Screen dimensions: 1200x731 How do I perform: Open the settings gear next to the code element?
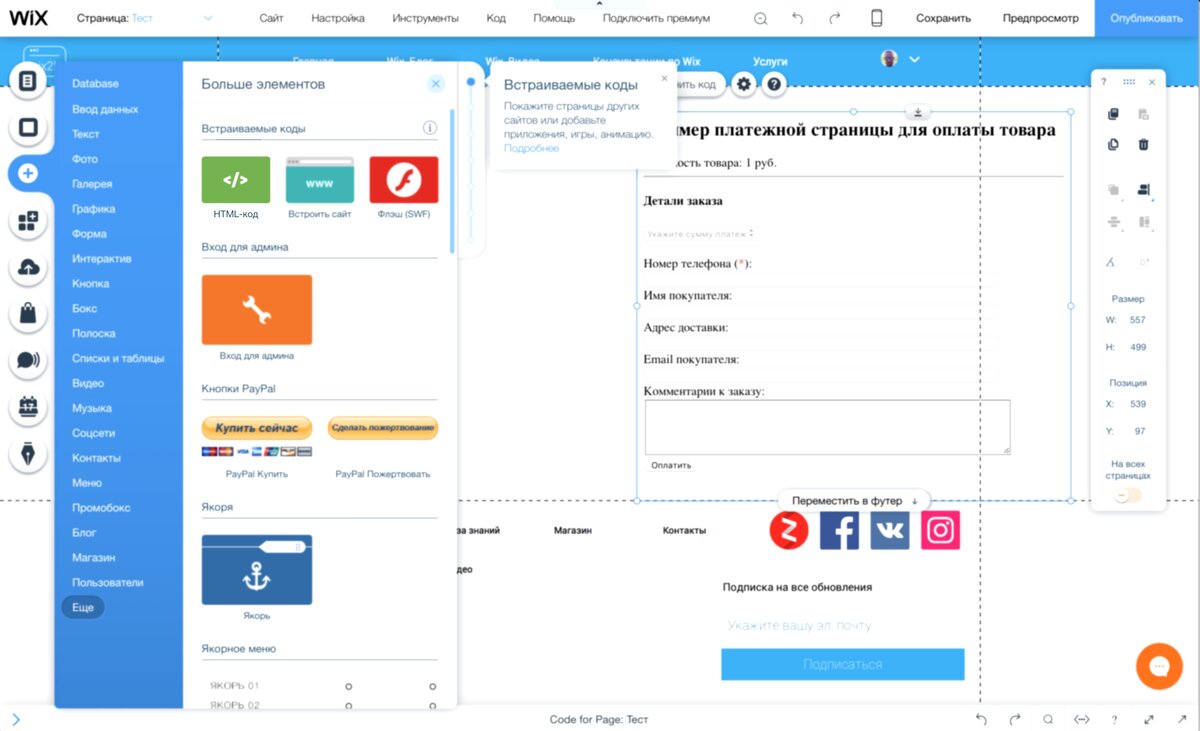tap(744, 84)
